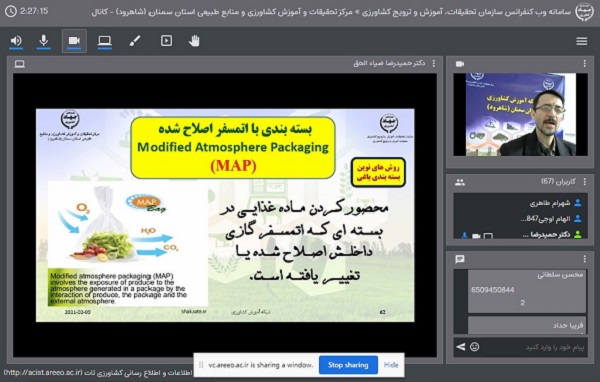This screenshot has height=382, width=600.
Task: Click the chat bubble icon in chat panel
Action: 460,259
